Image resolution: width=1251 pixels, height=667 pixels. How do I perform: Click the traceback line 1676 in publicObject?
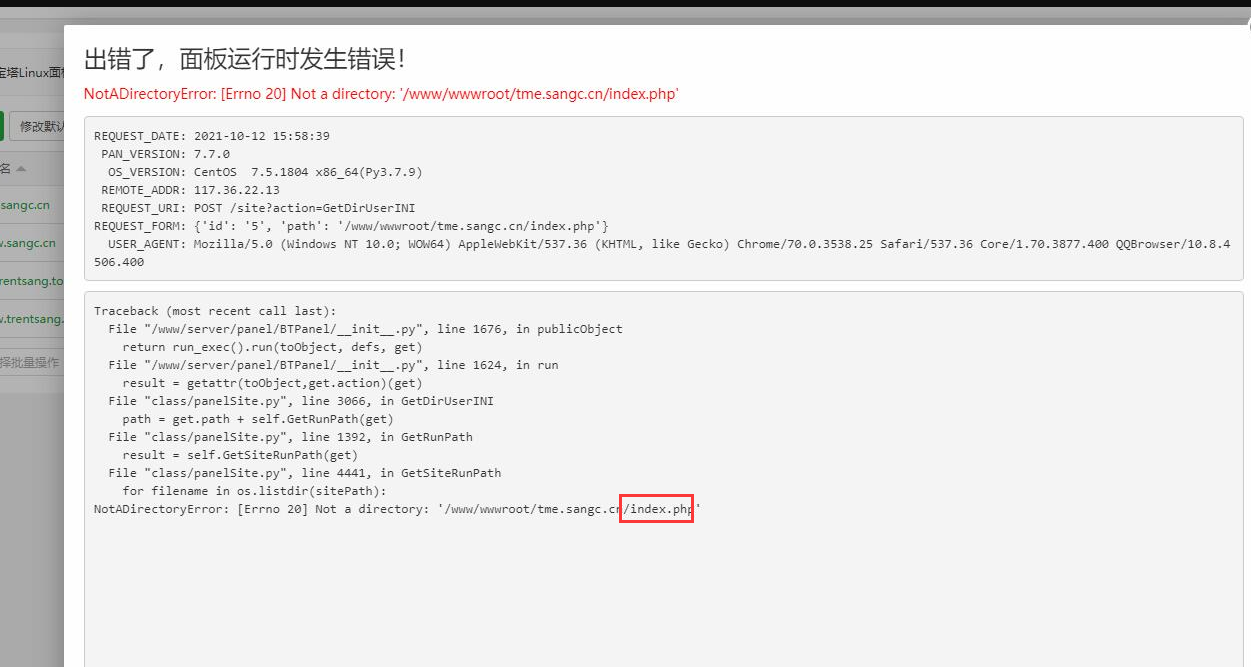coord(365,329)
